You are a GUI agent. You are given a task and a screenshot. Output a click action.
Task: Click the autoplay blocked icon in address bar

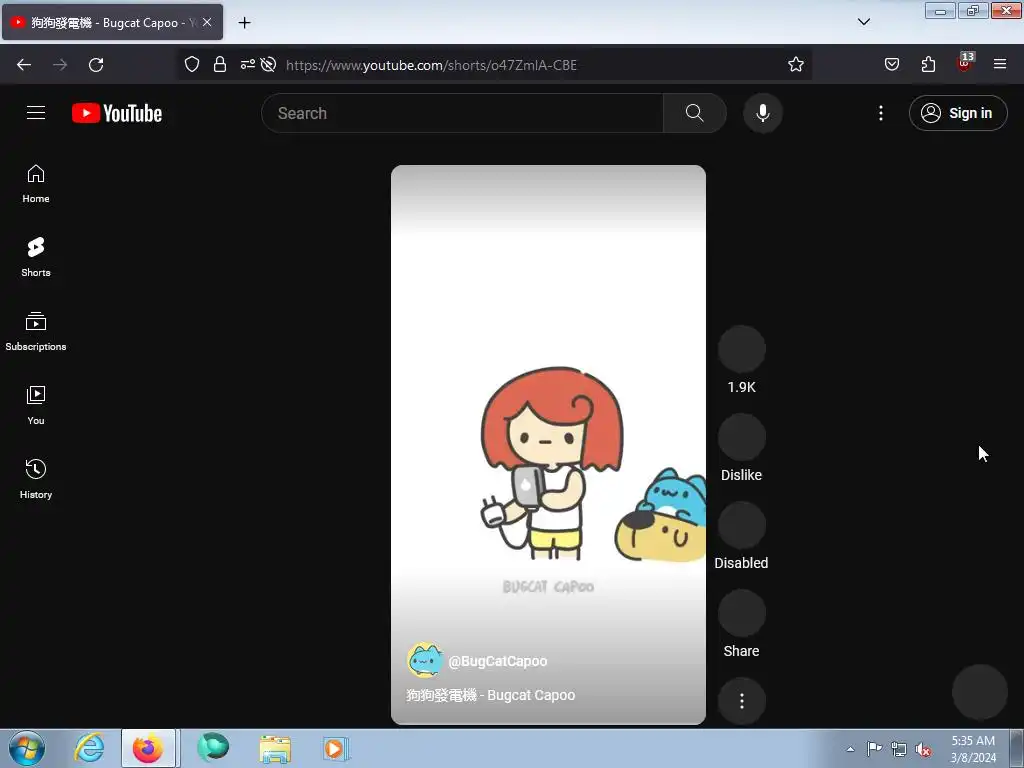tap(268, 64)
